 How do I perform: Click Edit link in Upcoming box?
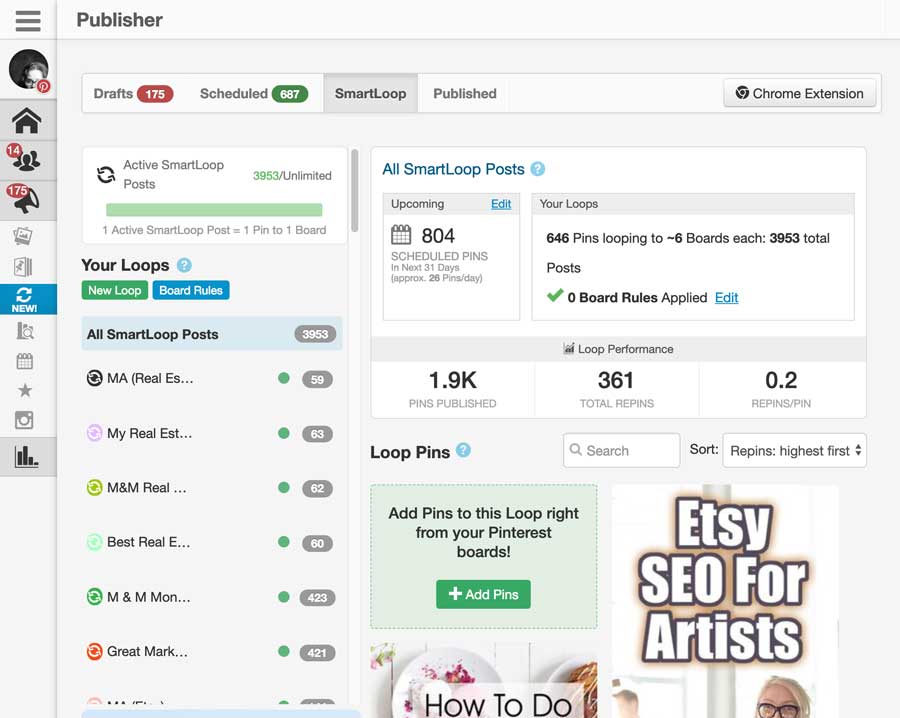pyautogui.click(x=501, y=204)
